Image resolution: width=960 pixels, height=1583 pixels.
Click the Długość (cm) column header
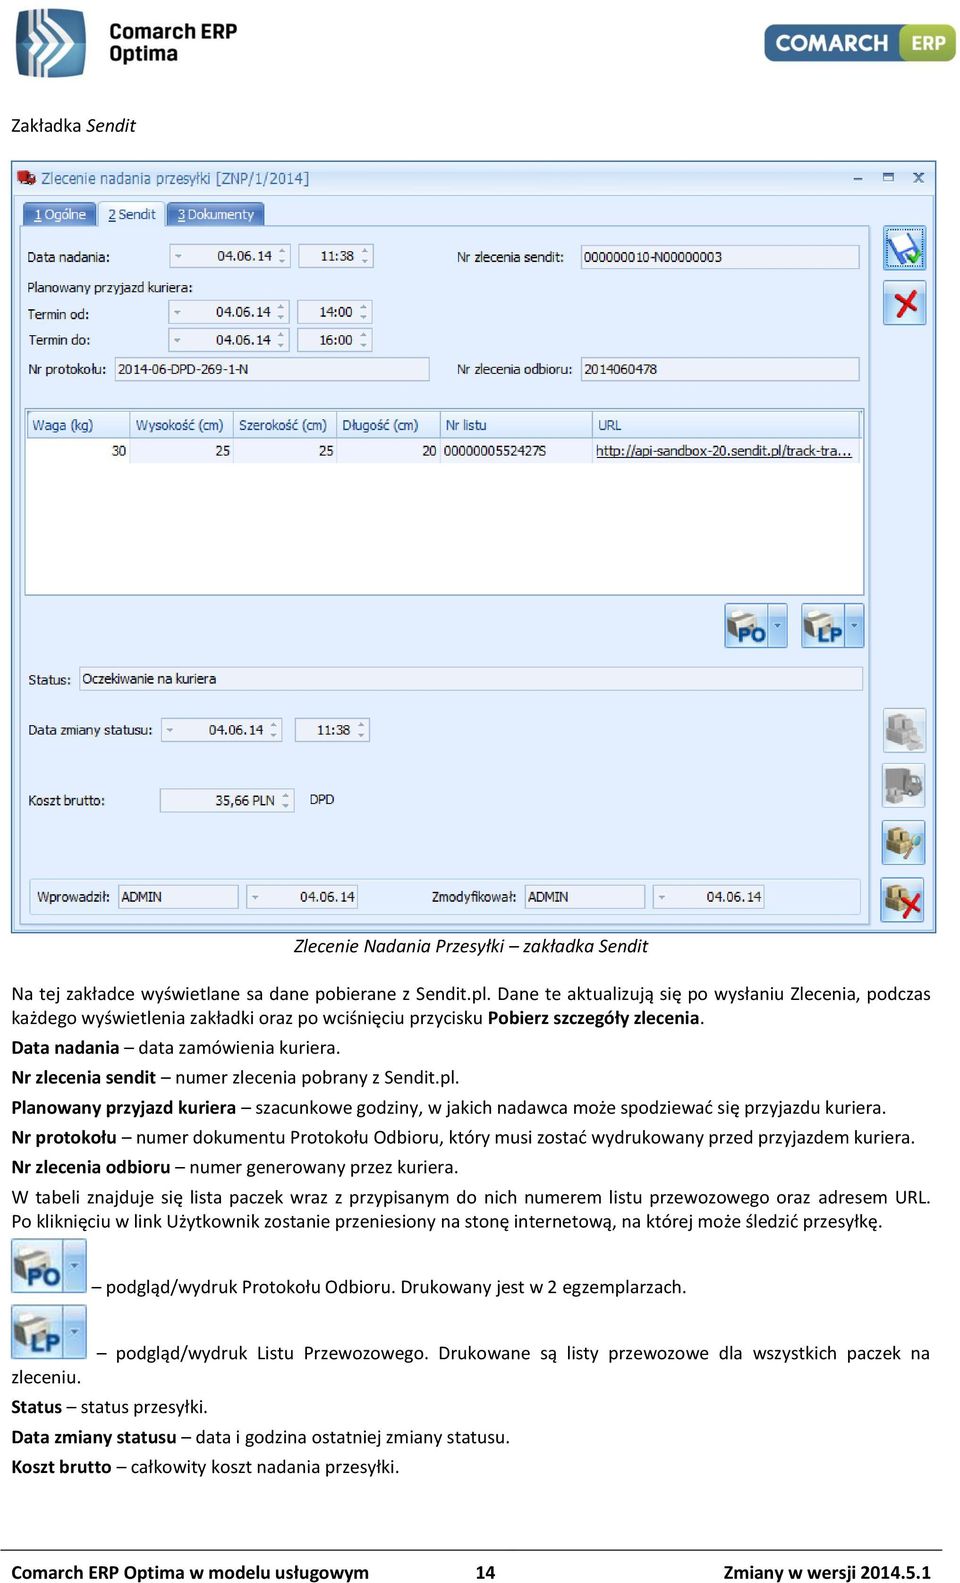tap(388, 425)
